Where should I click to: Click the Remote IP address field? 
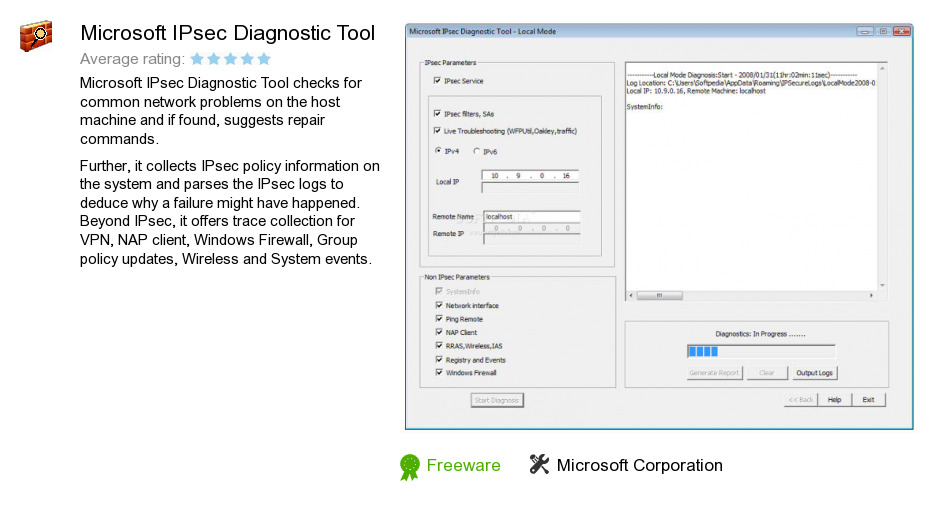click(x=532, y=229)
